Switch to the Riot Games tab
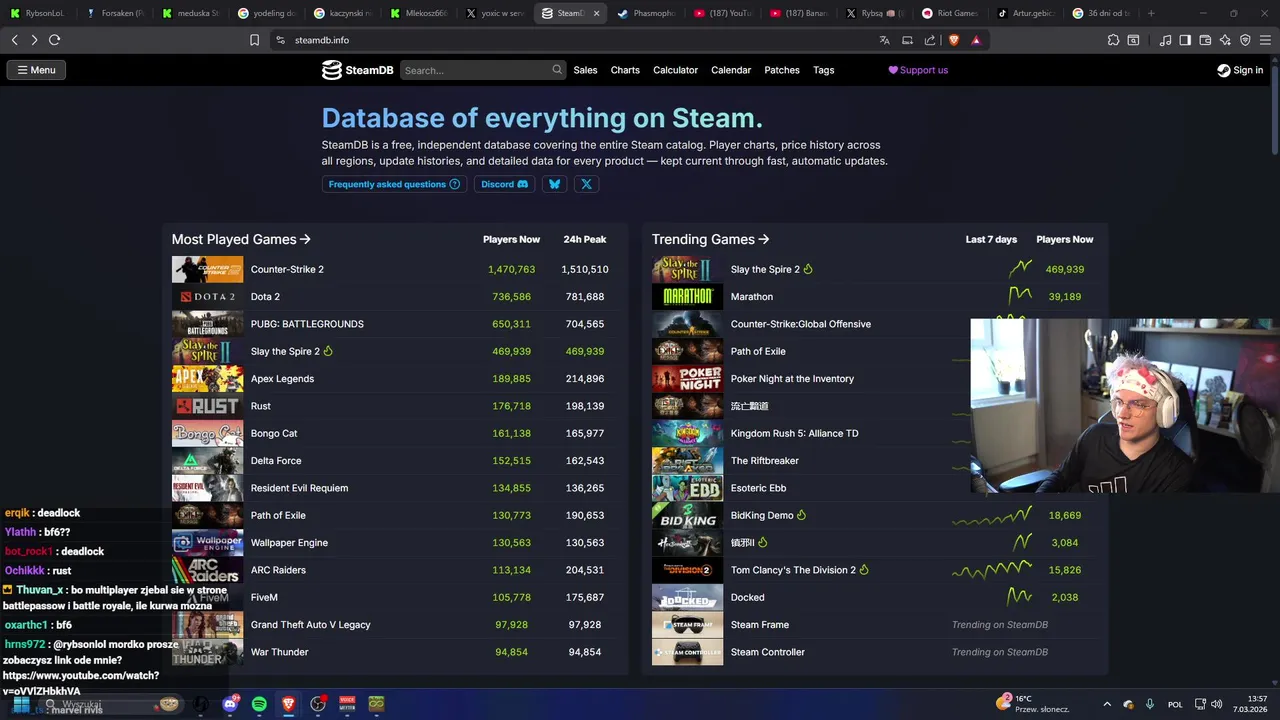 950,13
